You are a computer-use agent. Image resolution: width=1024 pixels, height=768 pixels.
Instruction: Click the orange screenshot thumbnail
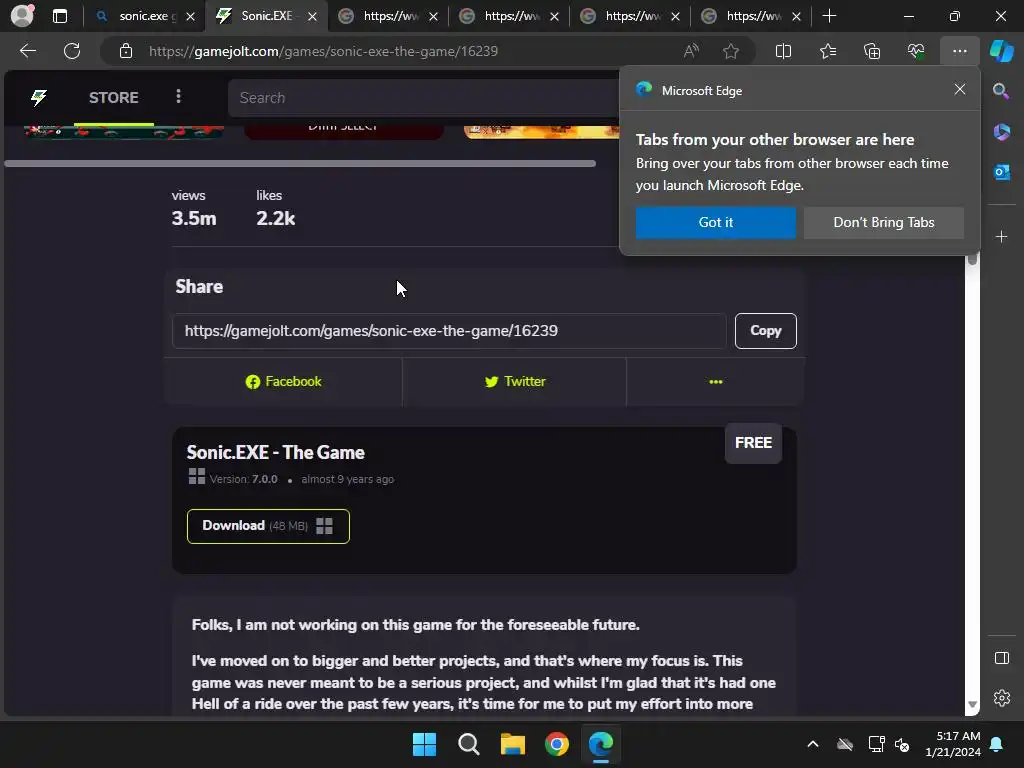pos(541,132)
